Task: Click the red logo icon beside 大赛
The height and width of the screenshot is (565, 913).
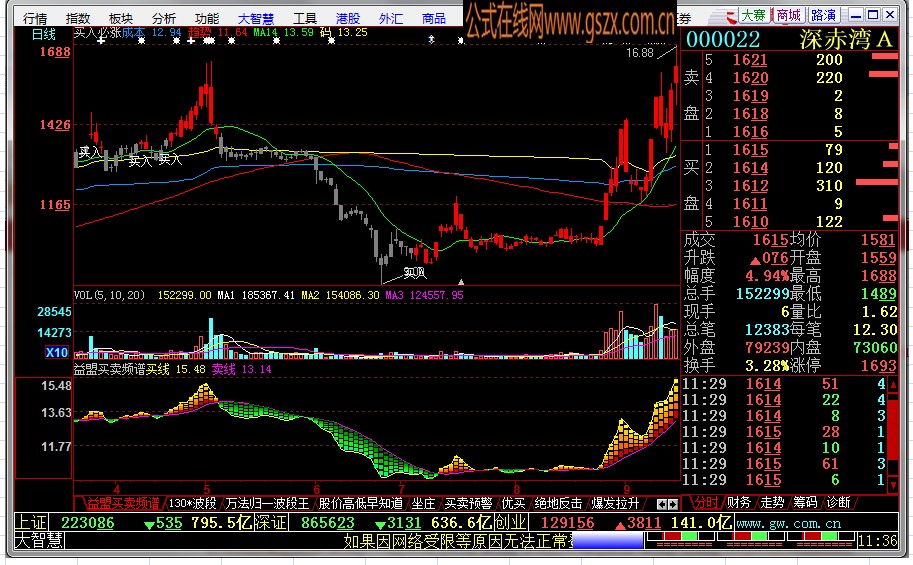Action: coord(731,16)
